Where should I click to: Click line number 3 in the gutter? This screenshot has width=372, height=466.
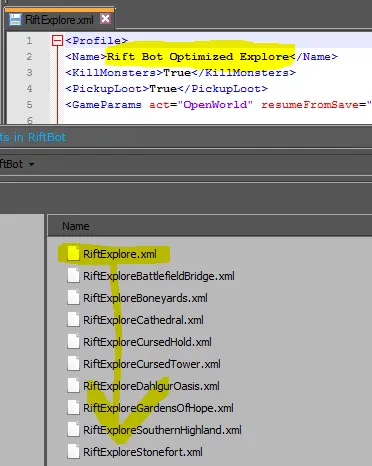(29, 73)
